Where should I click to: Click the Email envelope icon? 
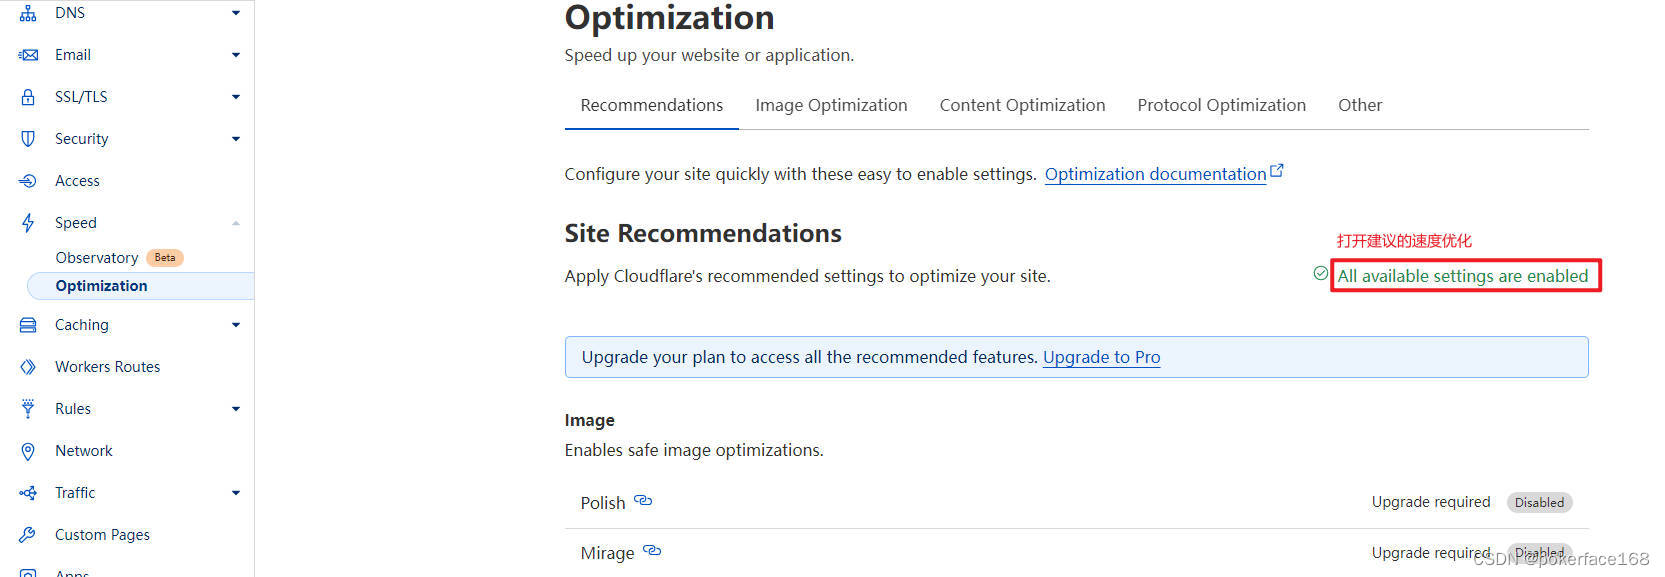click(28, 55)
